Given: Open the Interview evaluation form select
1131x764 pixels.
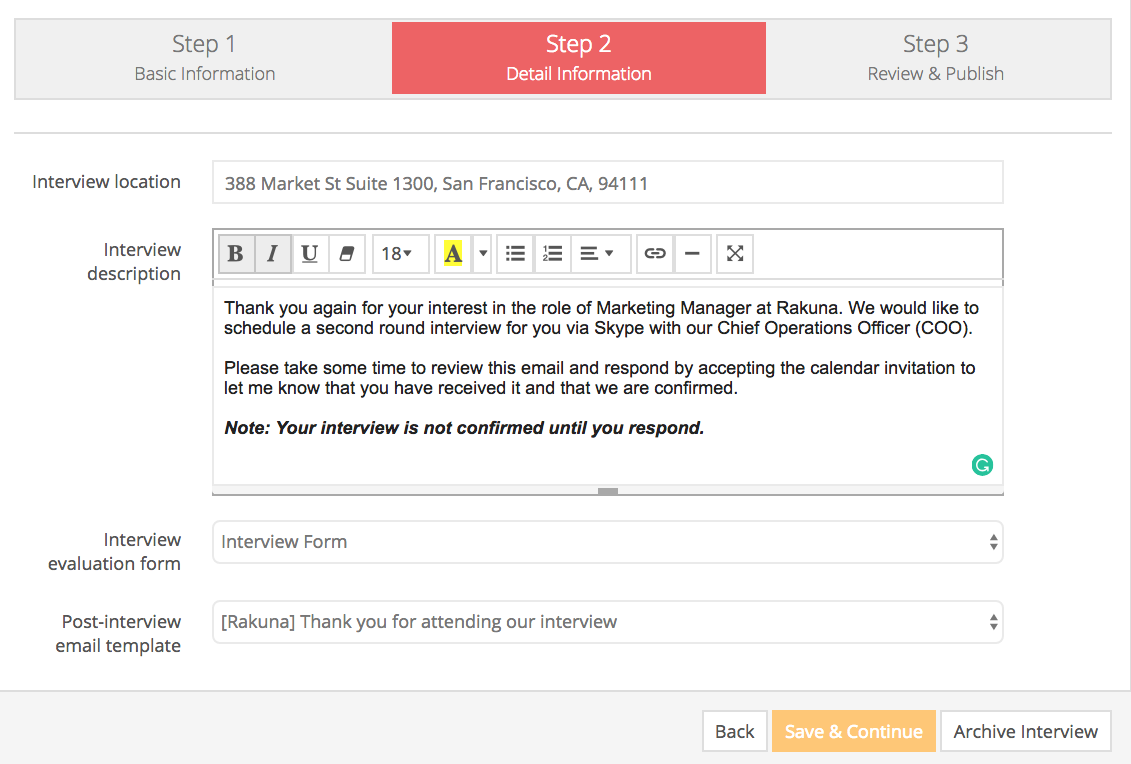Looking at the screenshot, I should click(x=607, y=542).
